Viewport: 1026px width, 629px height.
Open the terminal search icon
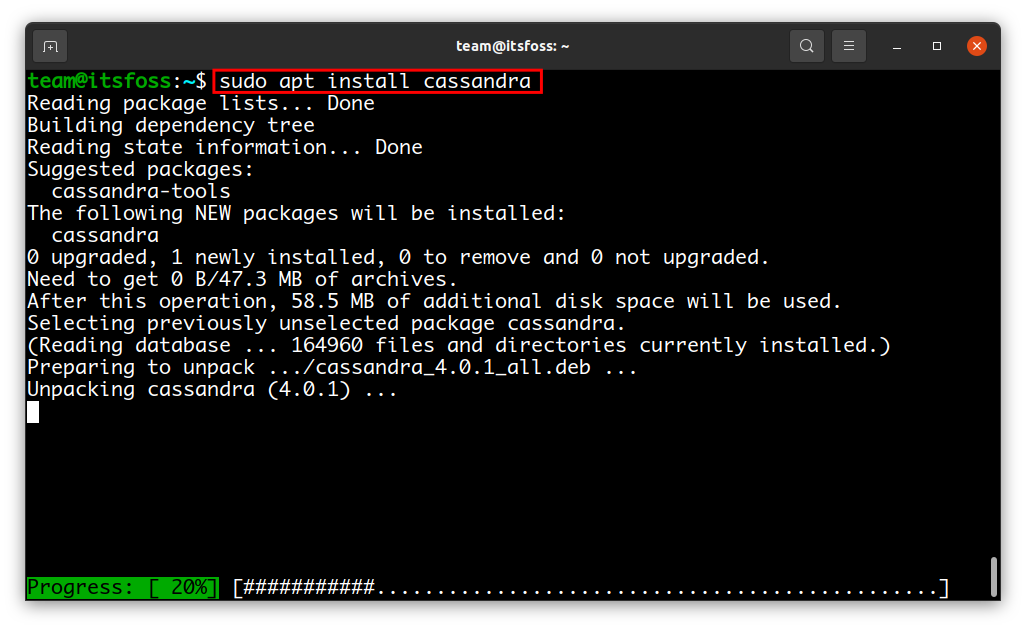806,46
